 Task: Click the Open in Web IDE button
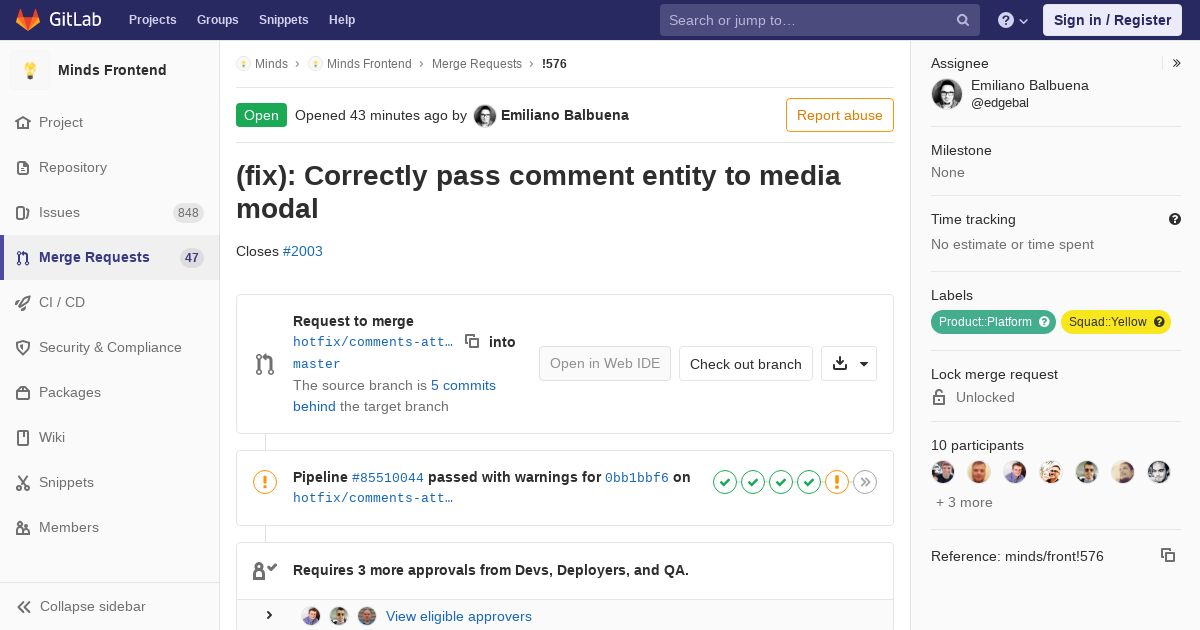[605, 363]
